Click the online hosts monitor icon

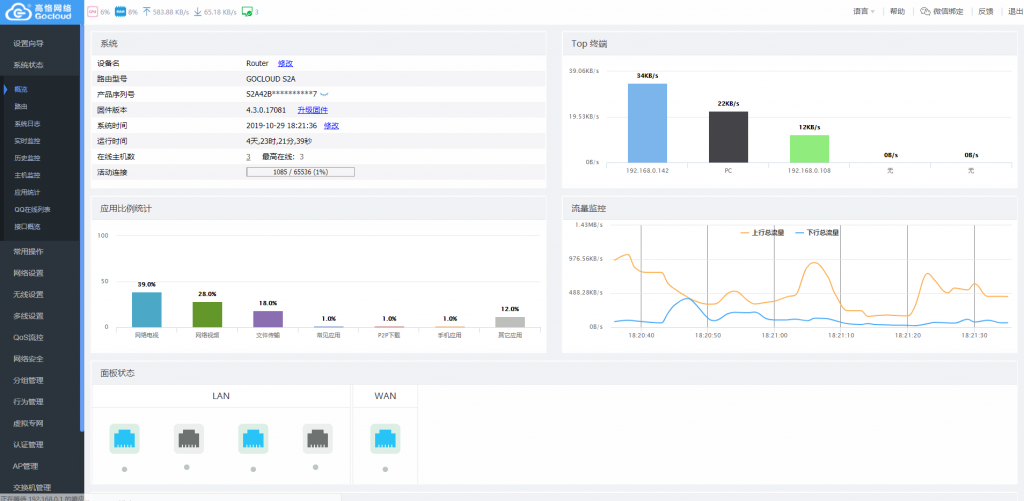click(x=246, y=12)
